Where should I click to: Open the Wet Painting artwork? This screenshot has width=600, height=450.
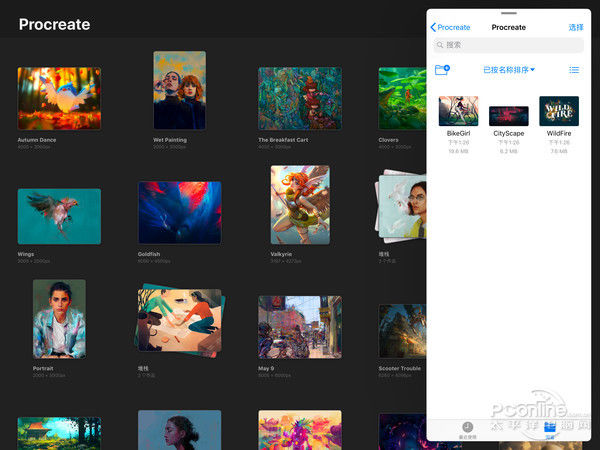pos(179,90)
